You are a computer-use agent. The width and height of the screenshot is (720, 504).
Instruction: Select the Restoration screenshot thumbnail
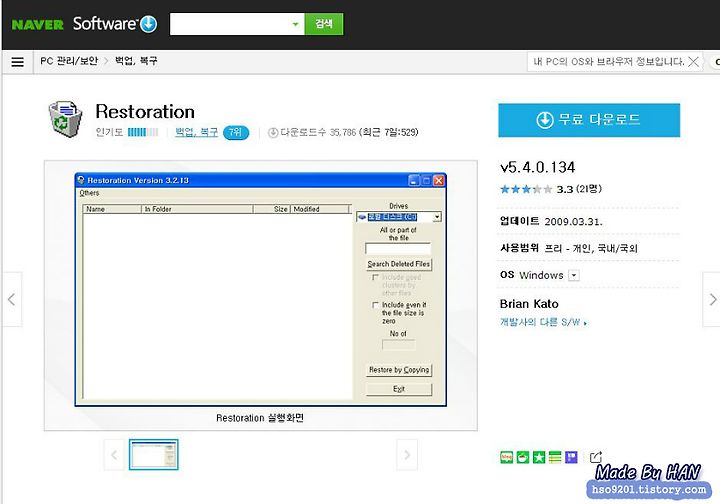(x=153, y=454)
